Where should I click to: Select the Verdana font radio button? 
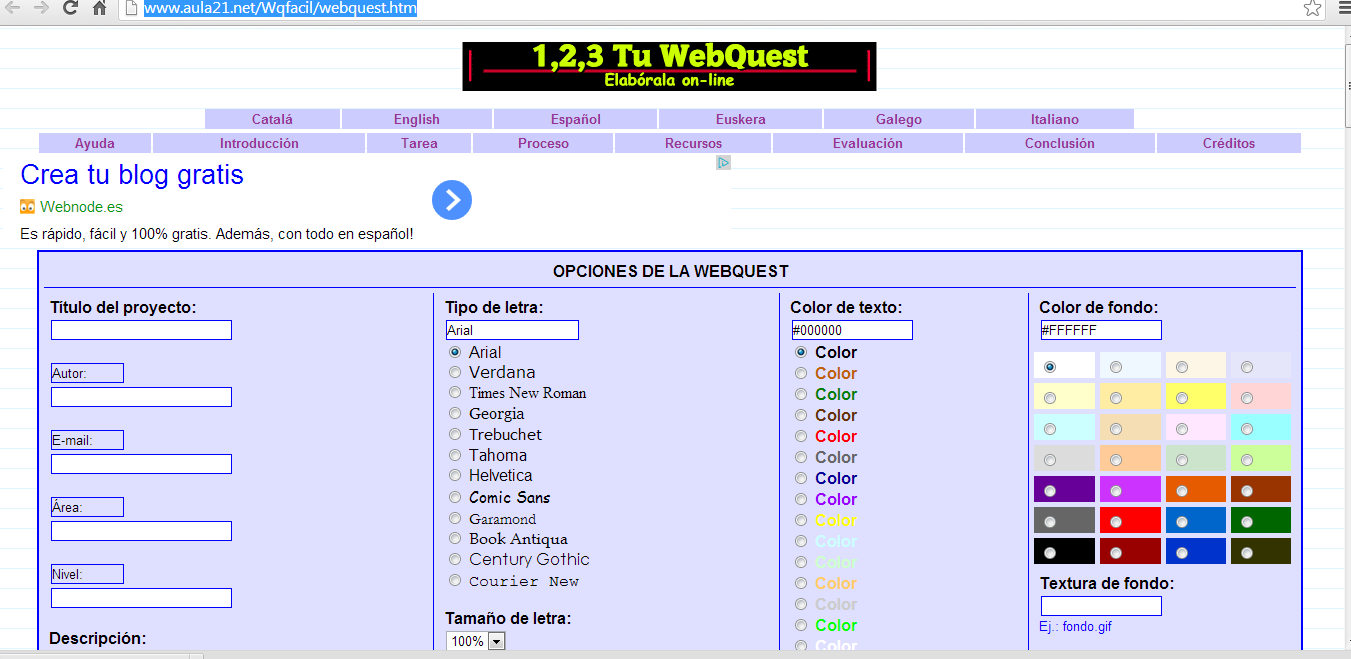(x=455, y=373)
